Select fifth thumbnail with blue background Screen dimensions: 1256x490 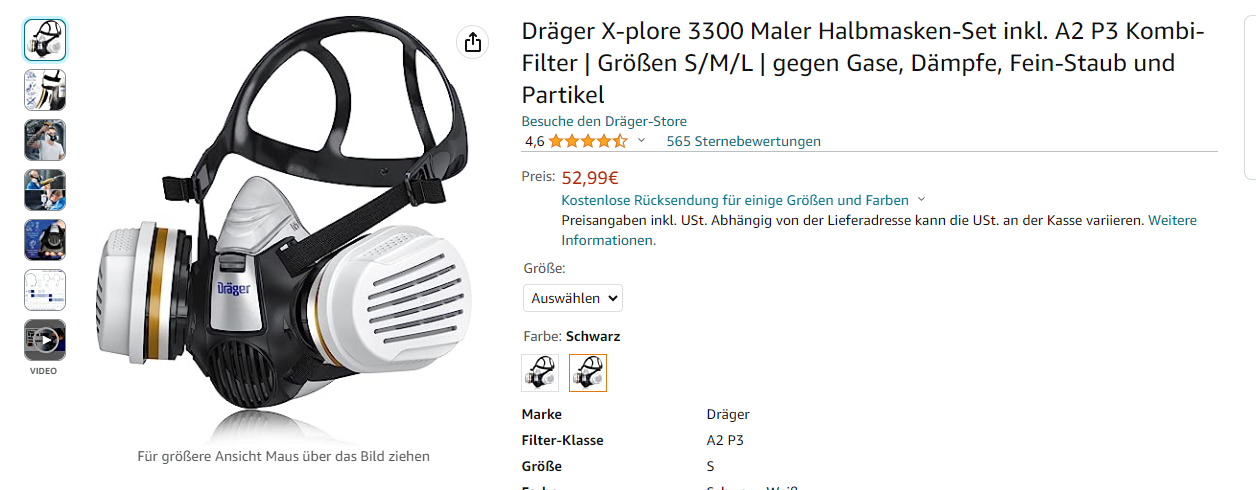[45, 240]
